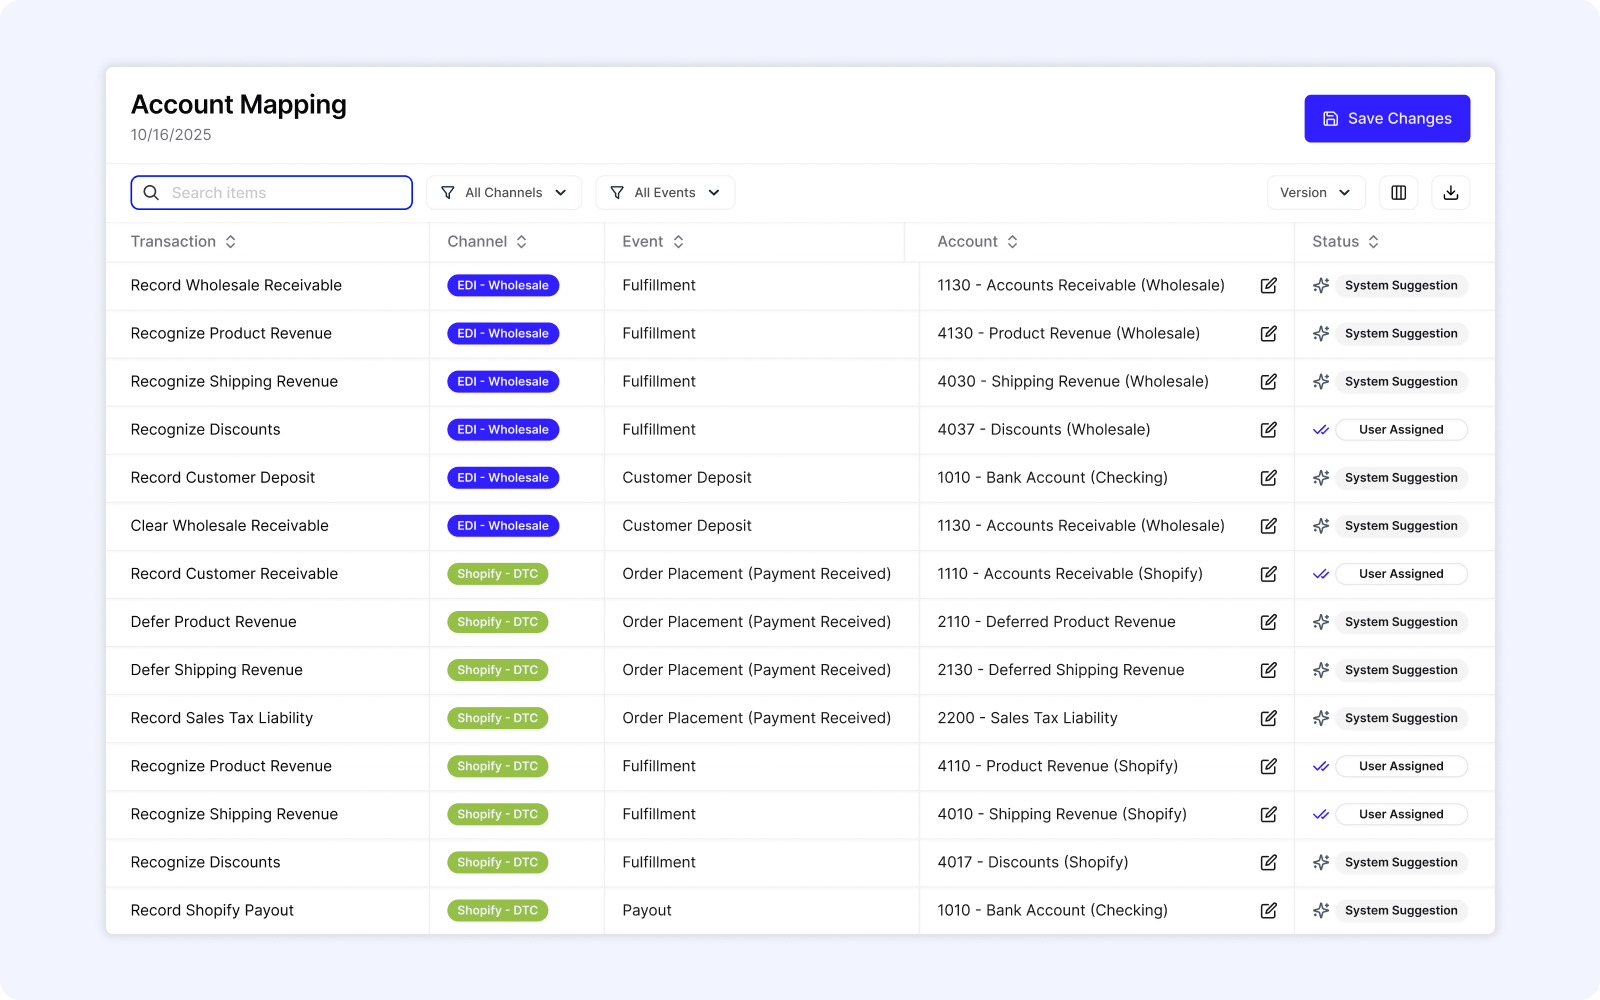
Task: Edit account for Record Shopify Payout
Action: [x=1268, y=910]
